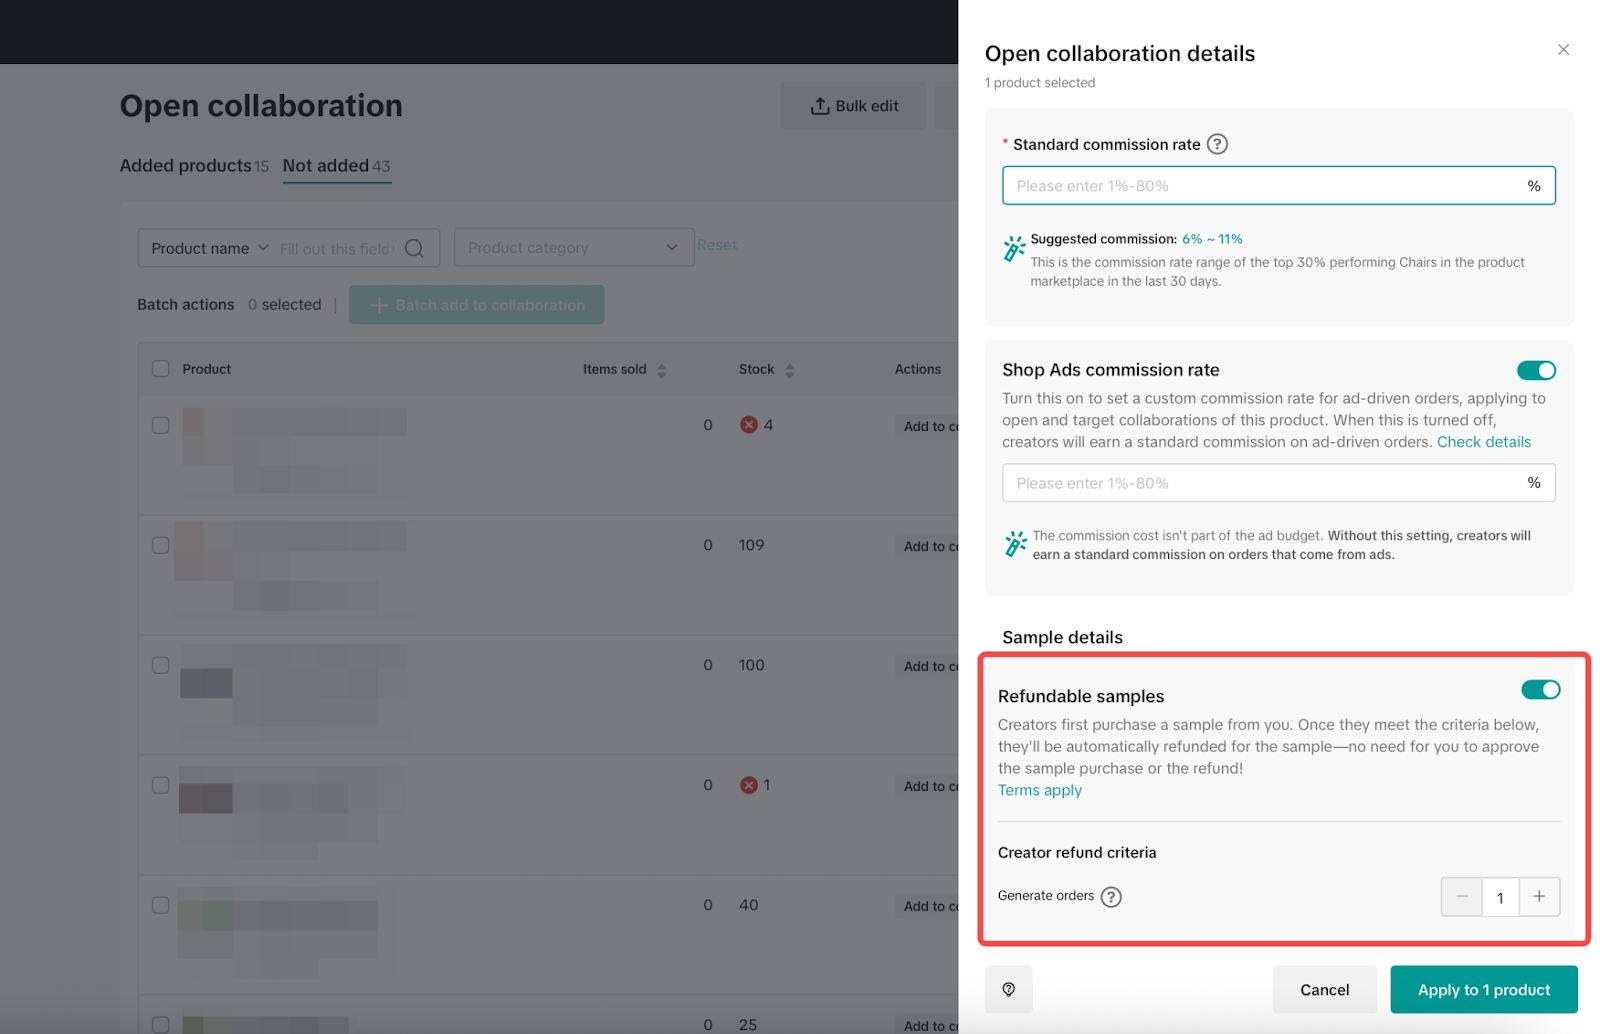The image size is (1600, 1034).
Task: Check the select-all products checkbox
Action: (160, 368)
